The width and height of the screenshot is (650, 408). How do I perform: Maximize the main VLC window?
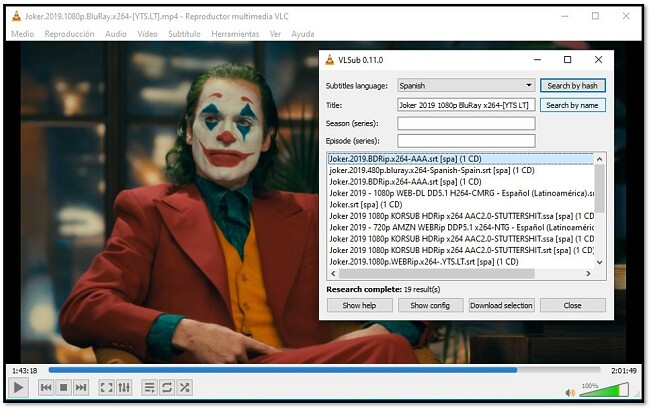[x=595, y=16]
